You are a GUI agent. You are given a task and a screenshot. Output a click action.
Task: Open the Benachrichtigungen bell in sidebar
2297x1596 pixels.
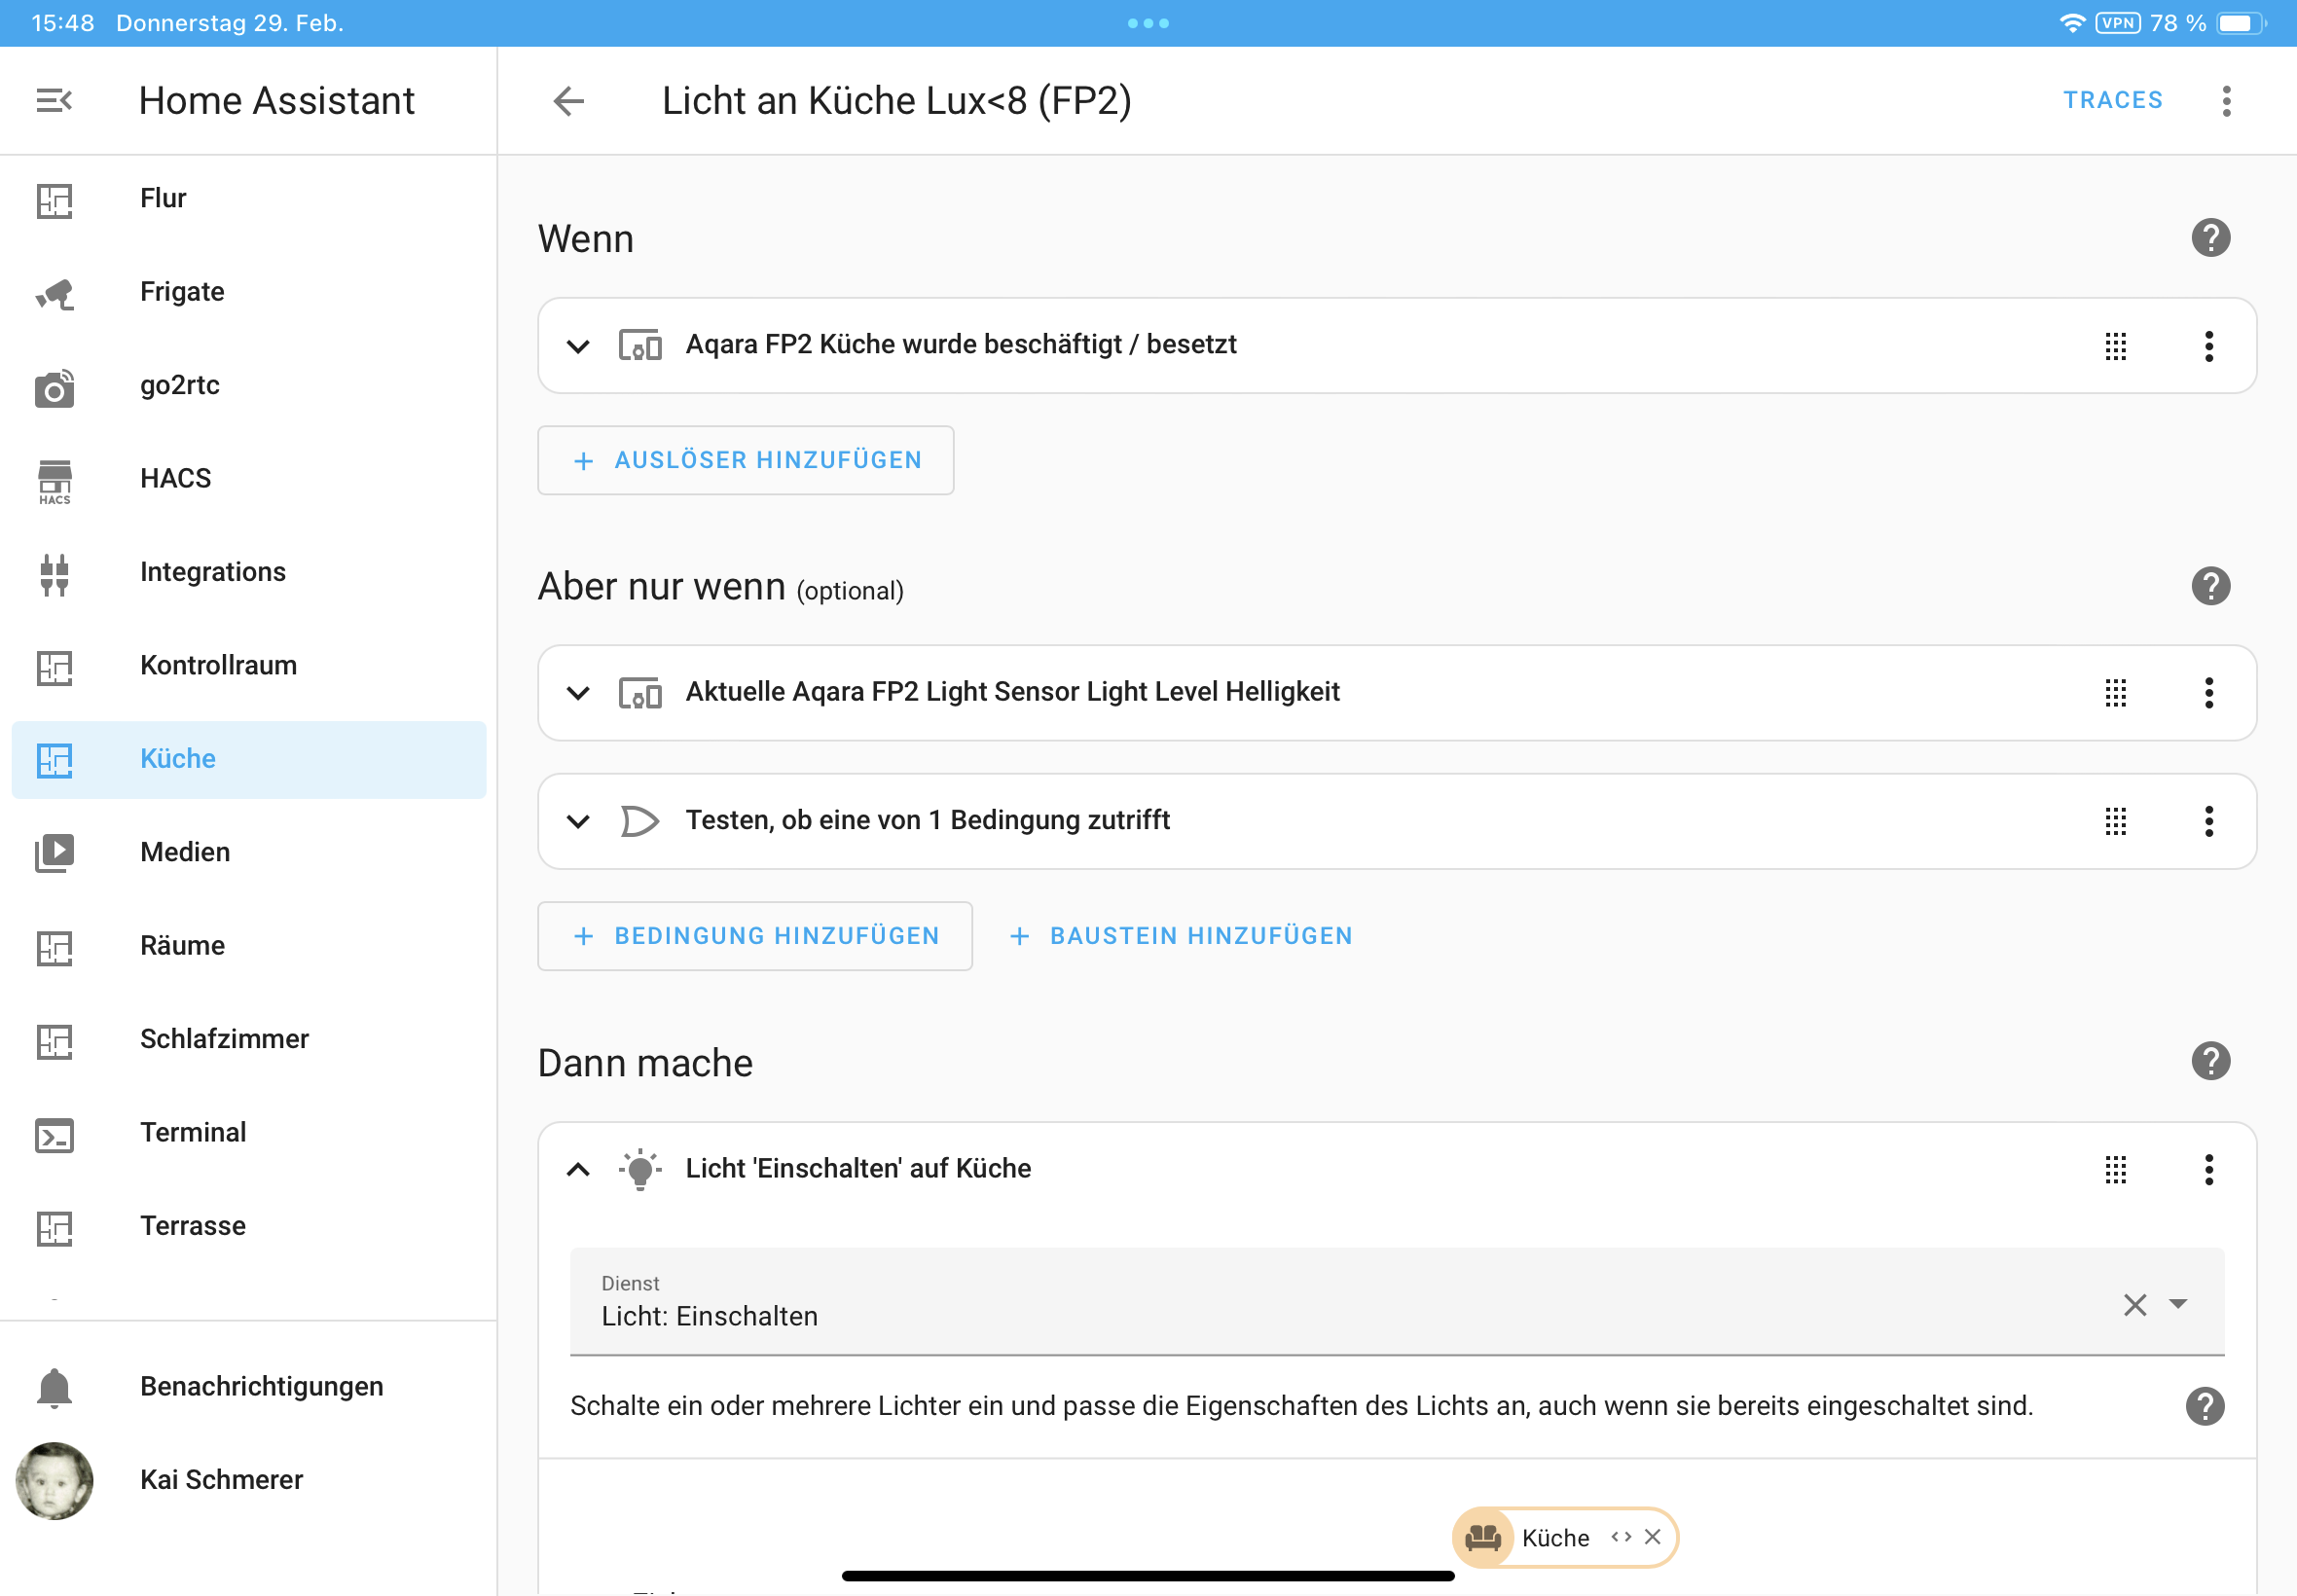pyautogui.click(x=54, y=1387)
